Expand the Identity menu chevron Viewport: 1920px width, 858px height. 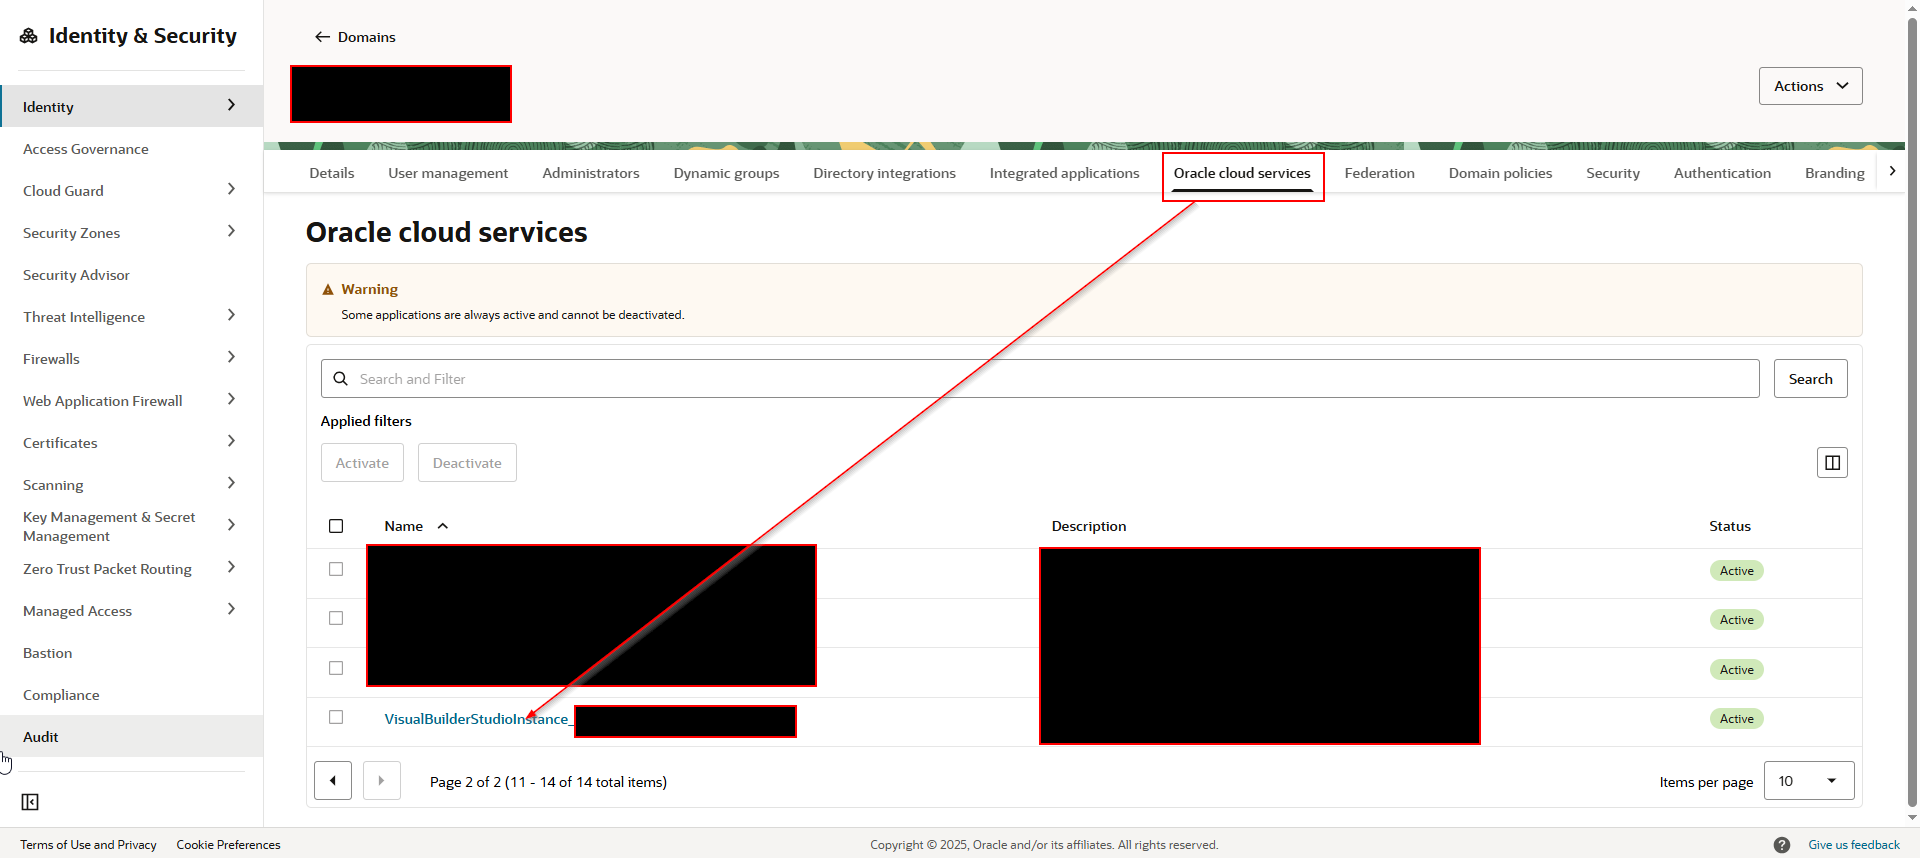pos(231,105)
